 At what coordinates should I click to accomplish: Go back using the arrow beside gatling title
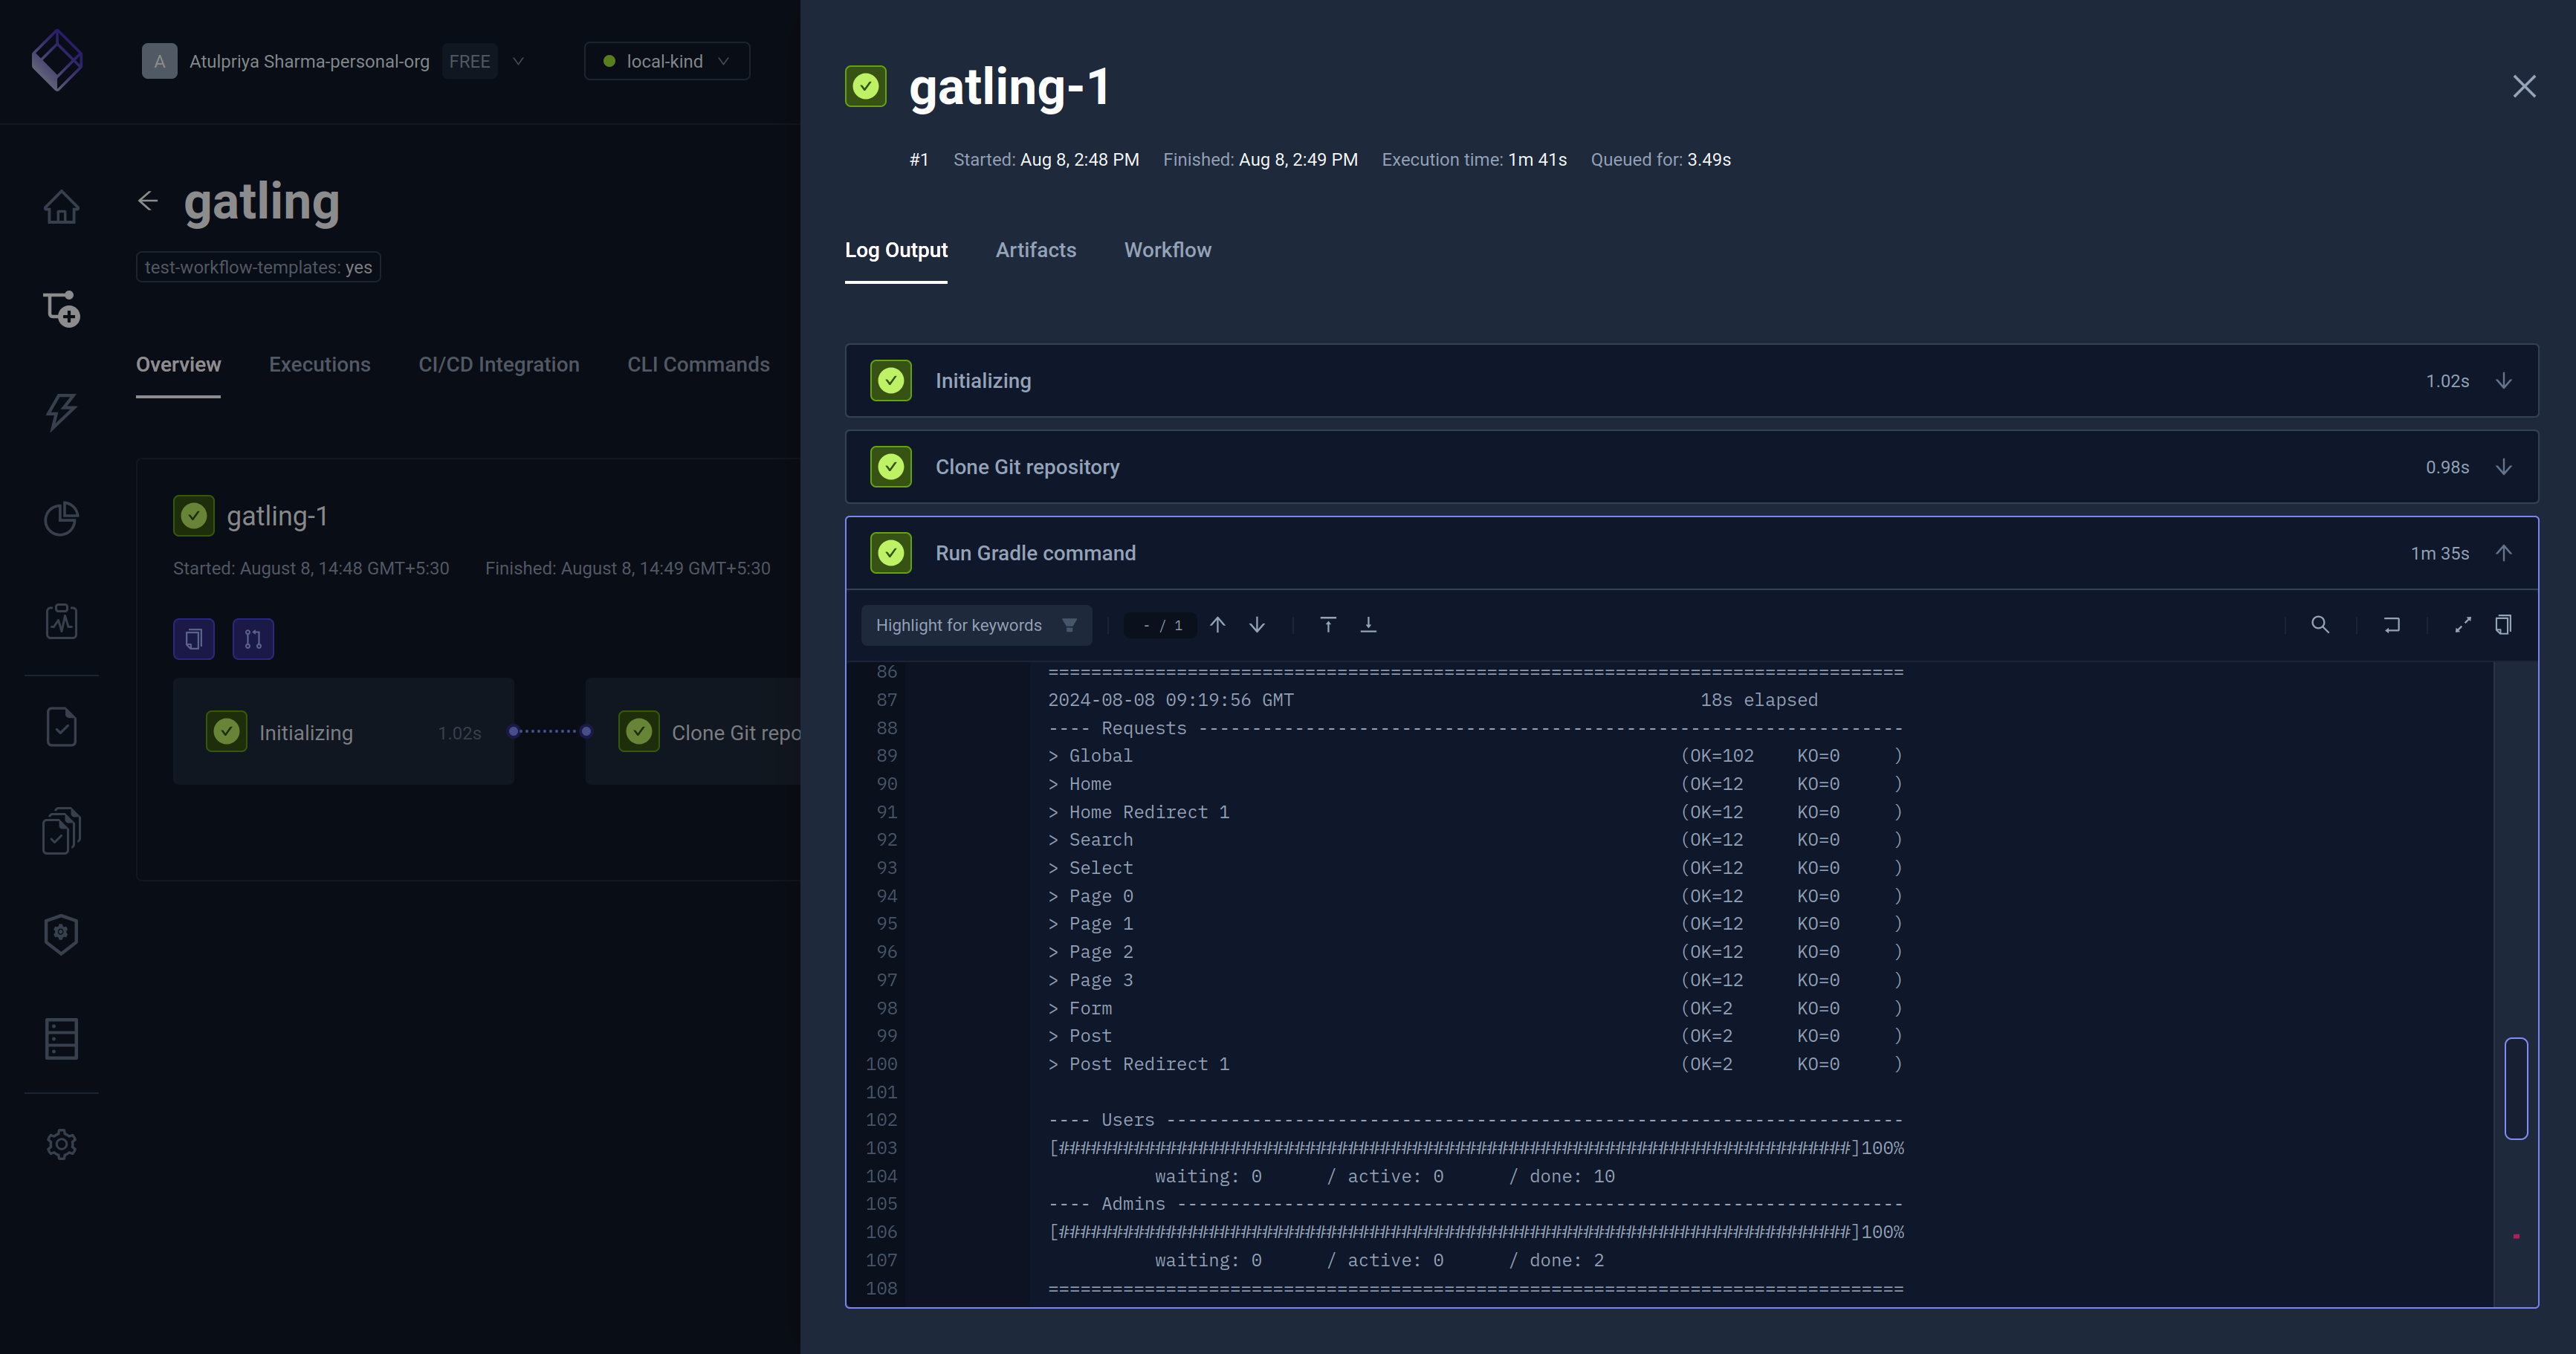tap(147, 201)
